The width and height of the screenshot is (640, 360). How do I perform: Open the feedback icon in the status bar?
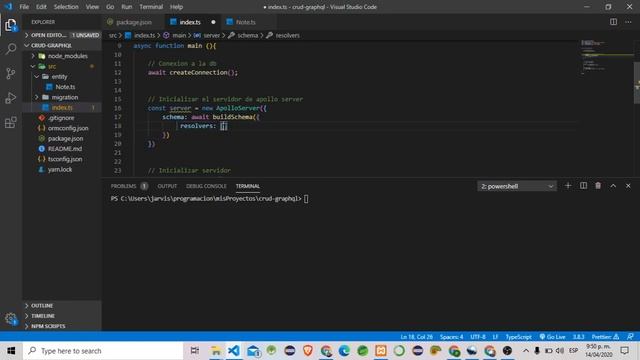630,337
